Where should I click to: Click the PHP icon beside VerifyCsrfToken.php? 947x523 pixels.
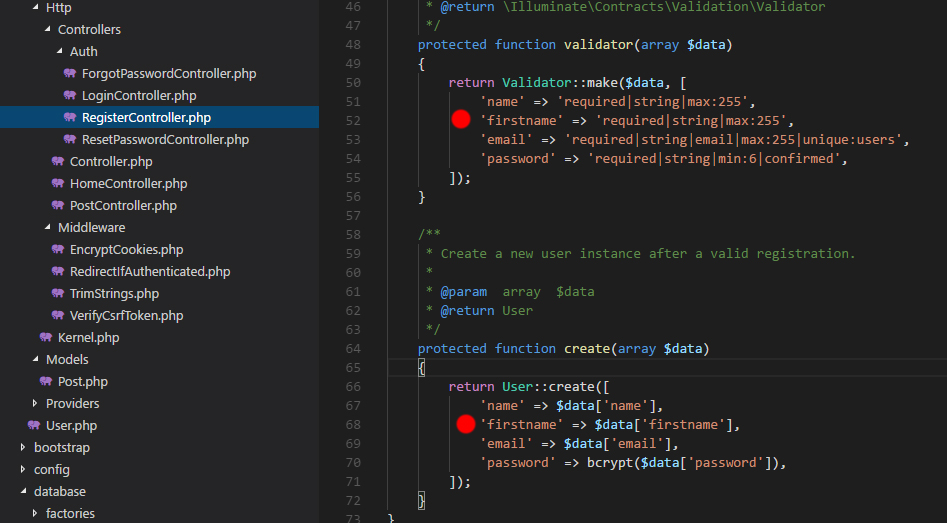(x=58, y=315)
